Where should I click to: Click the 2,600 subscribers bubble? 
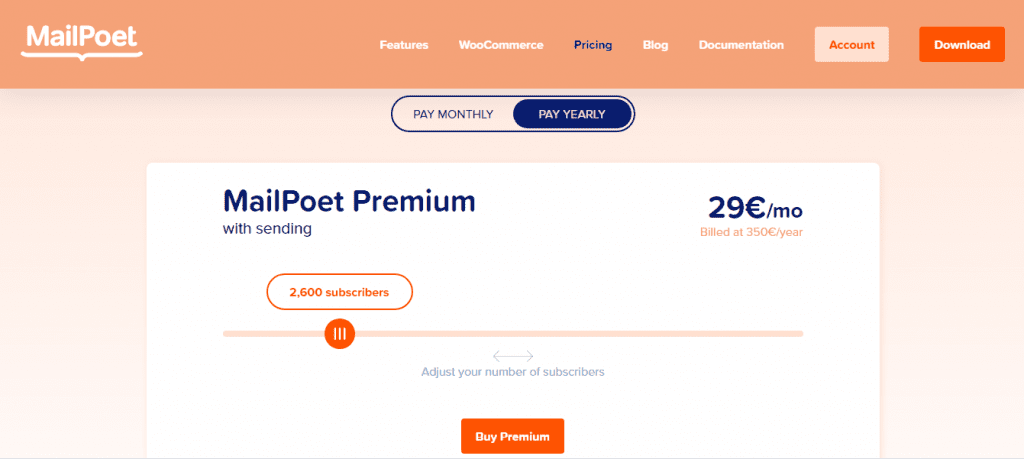pyautogui.click(x=340, y=292)
